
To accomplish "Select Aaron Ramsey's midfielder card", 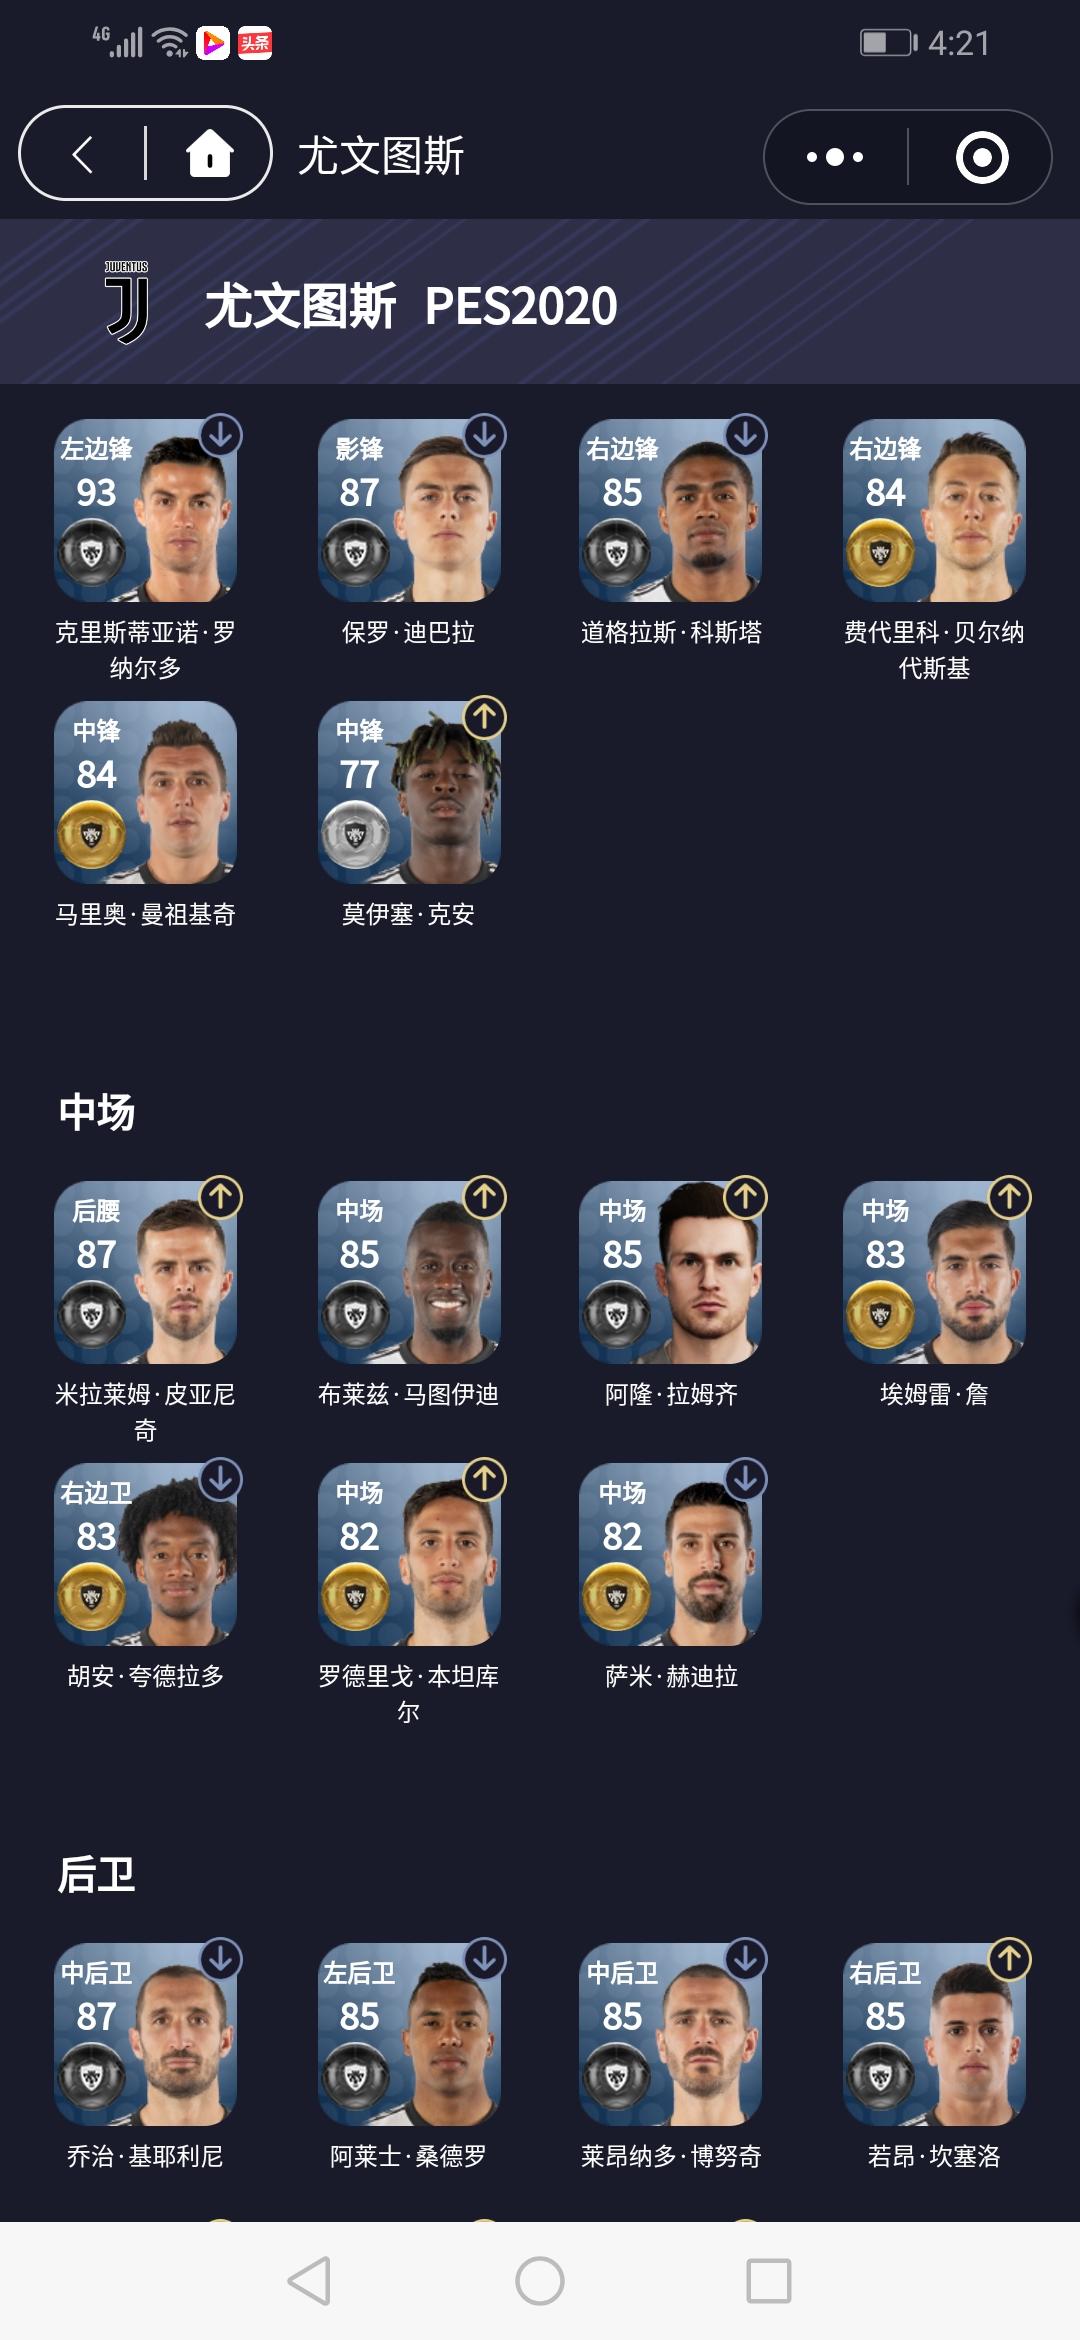I will [671, 1272].
